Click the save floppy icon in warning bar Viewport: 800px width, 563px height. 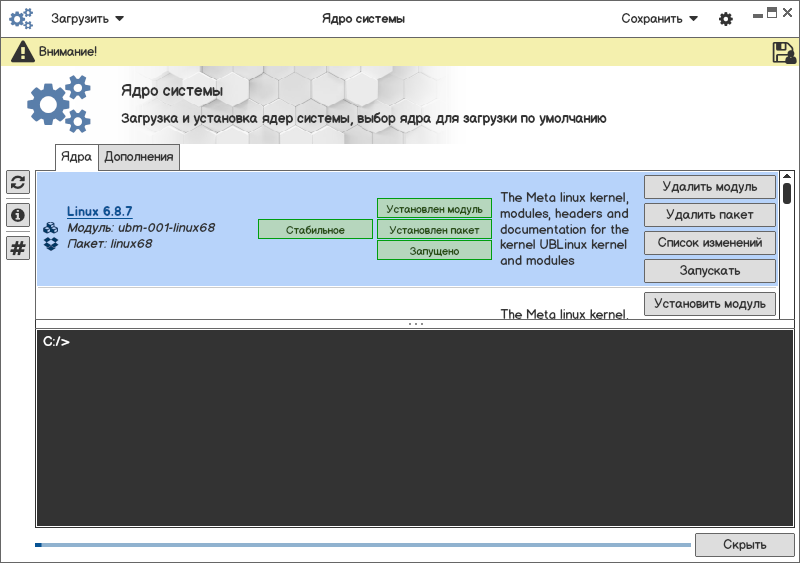point(784,53)
